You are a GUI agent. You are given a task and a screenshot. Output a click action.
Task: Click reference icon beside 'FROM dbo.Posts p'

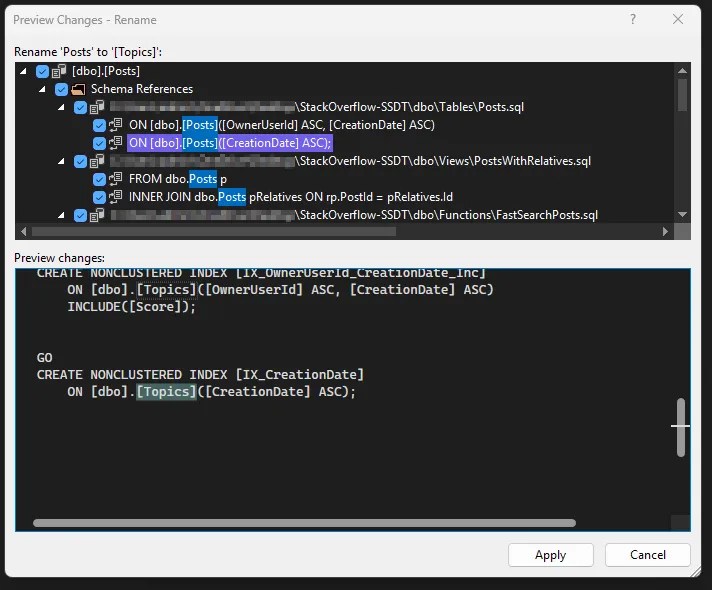[116, 179]
